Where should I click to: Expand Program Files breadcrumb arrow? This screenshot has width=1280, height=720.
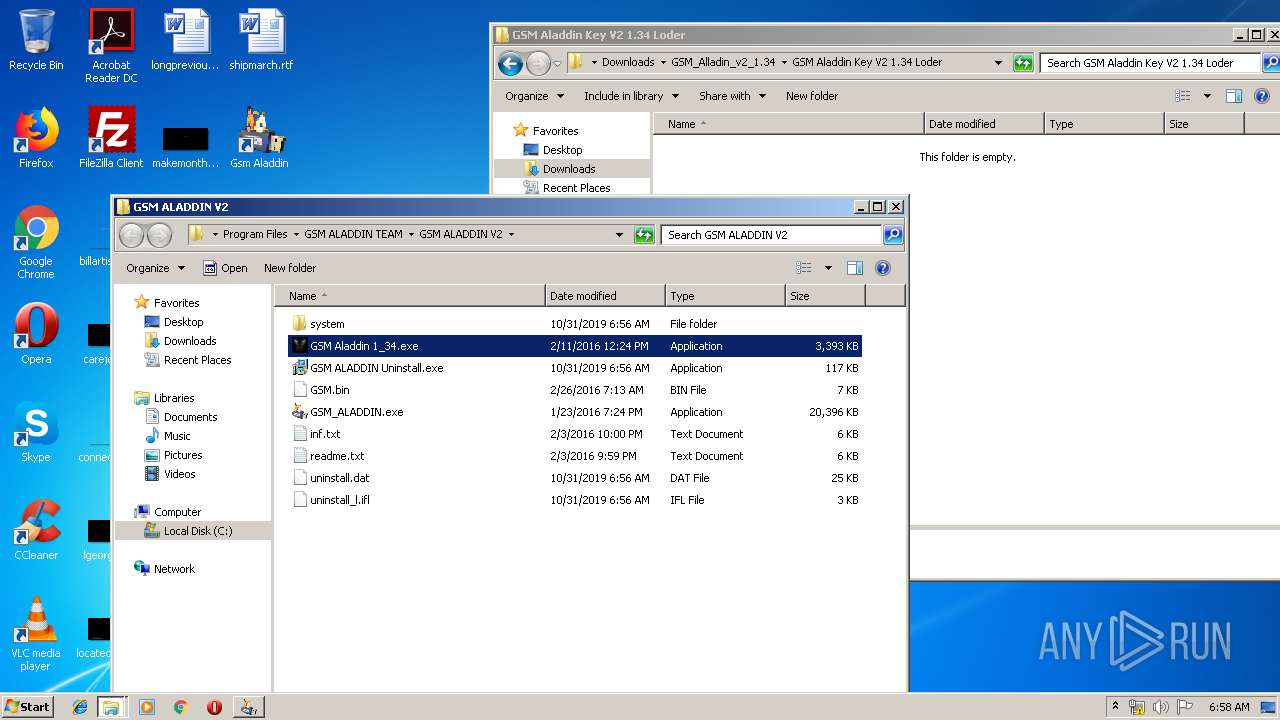pyautogui.click(x=296, y=235)
